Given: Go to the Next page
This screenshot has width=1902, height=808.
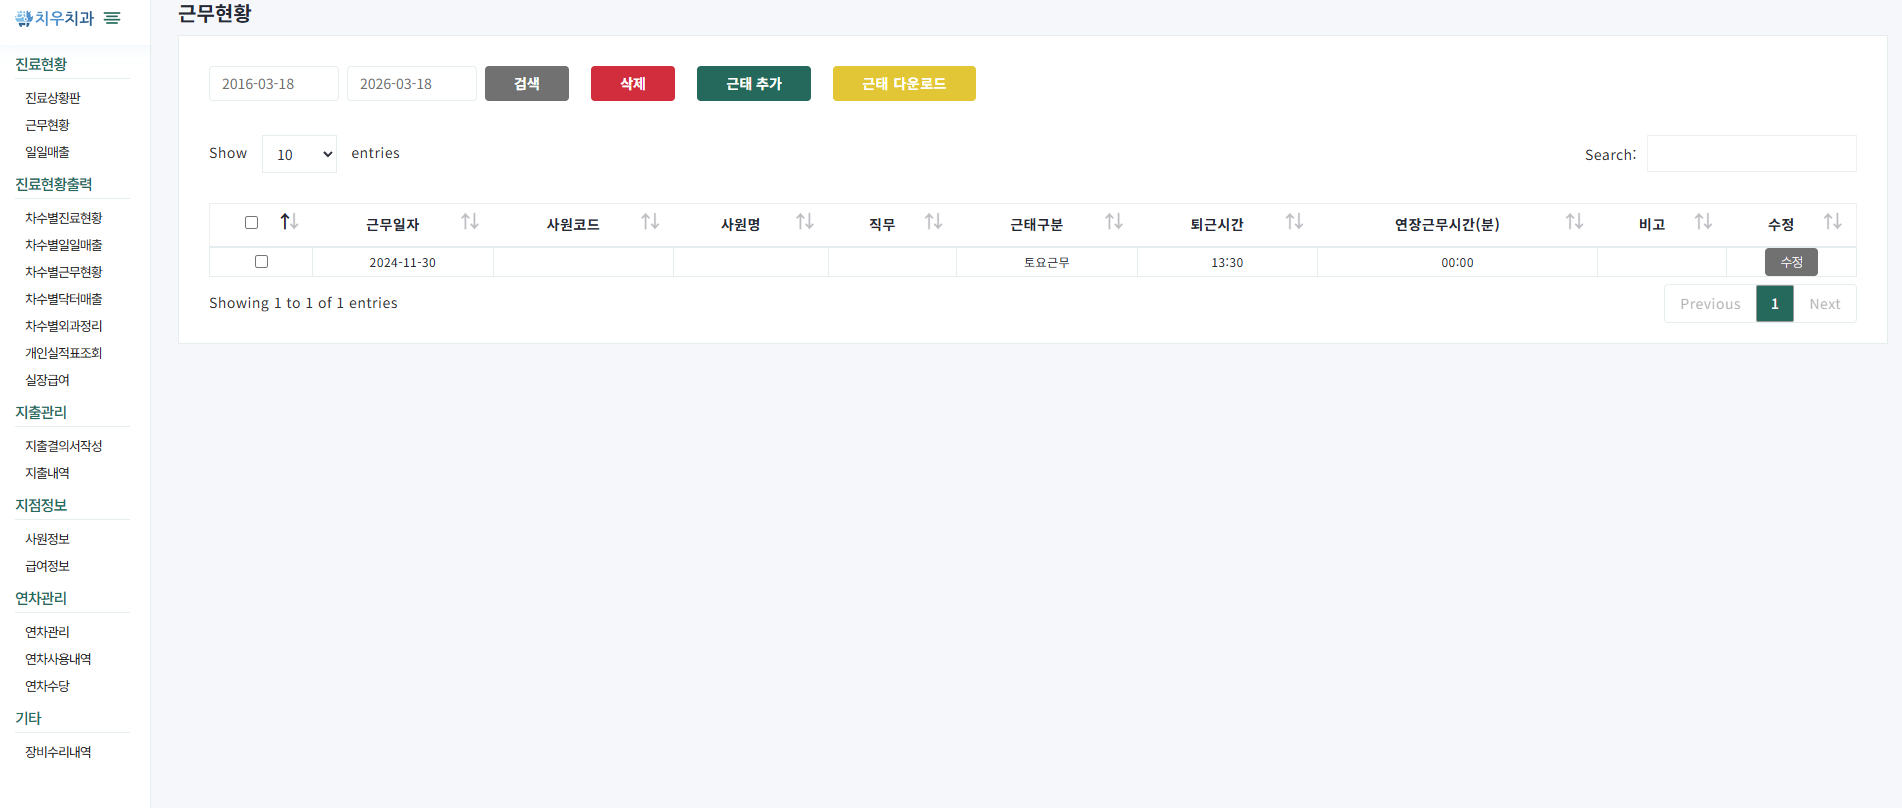Looking at the screenshot, I should point(1825,304).
